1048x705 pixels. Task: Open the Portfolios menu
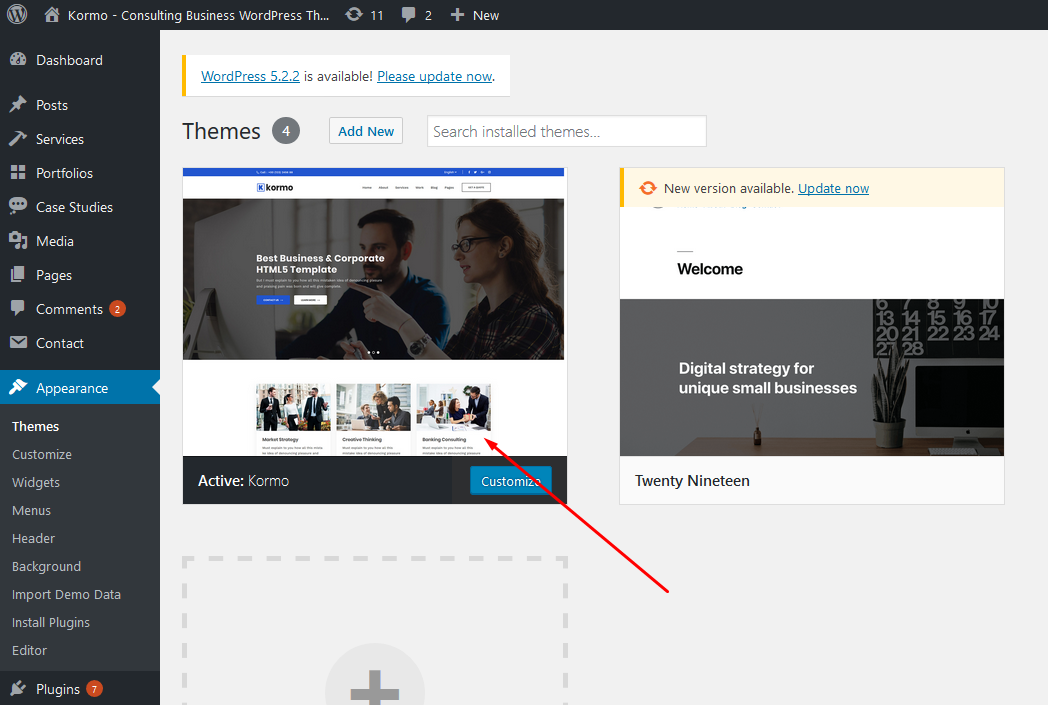64,173
